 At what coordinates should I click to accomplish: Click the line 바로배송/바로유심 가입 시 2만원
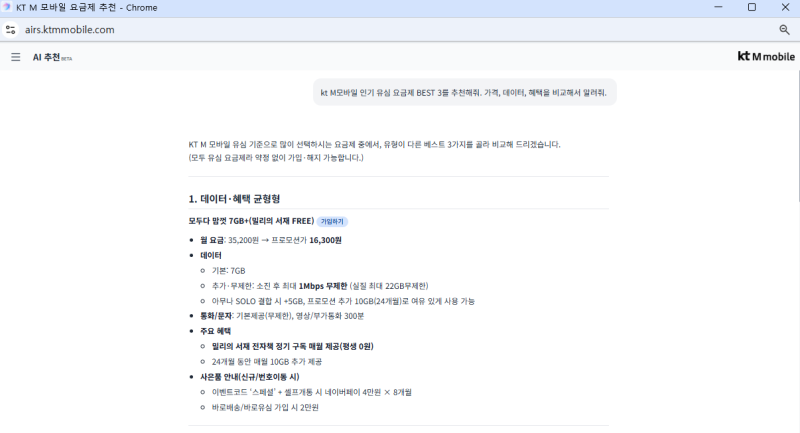tap(265, 408)
